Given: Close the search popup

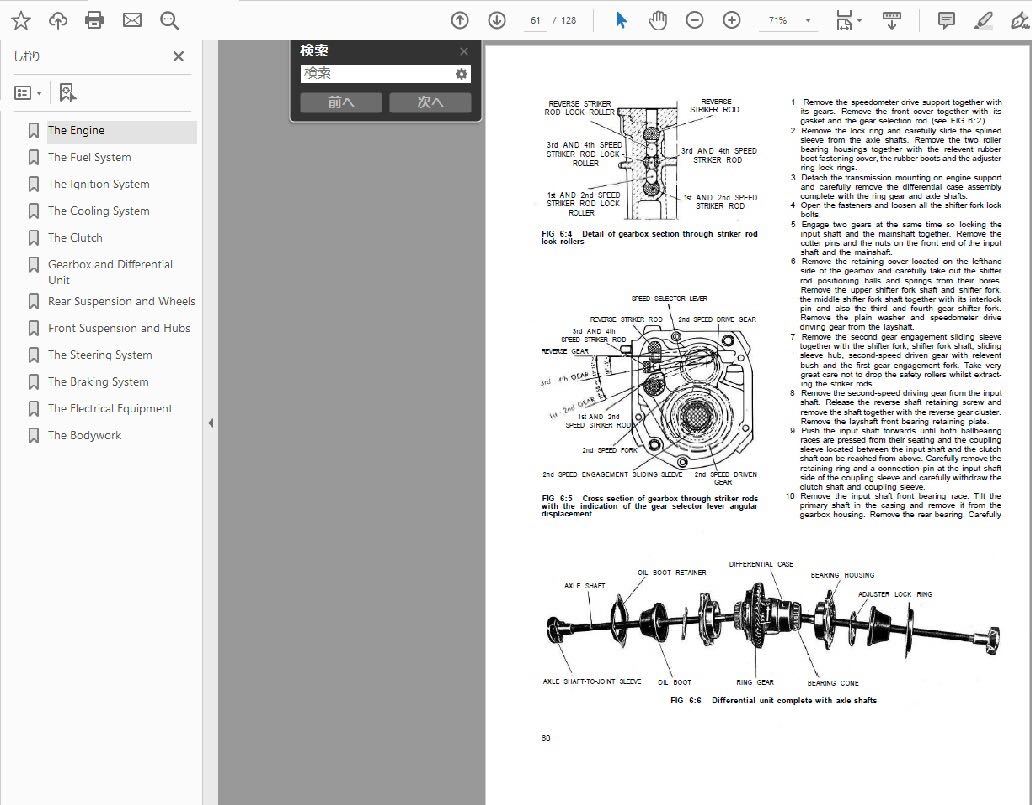Looking at the screenshot, I should [x=464, y=51].
